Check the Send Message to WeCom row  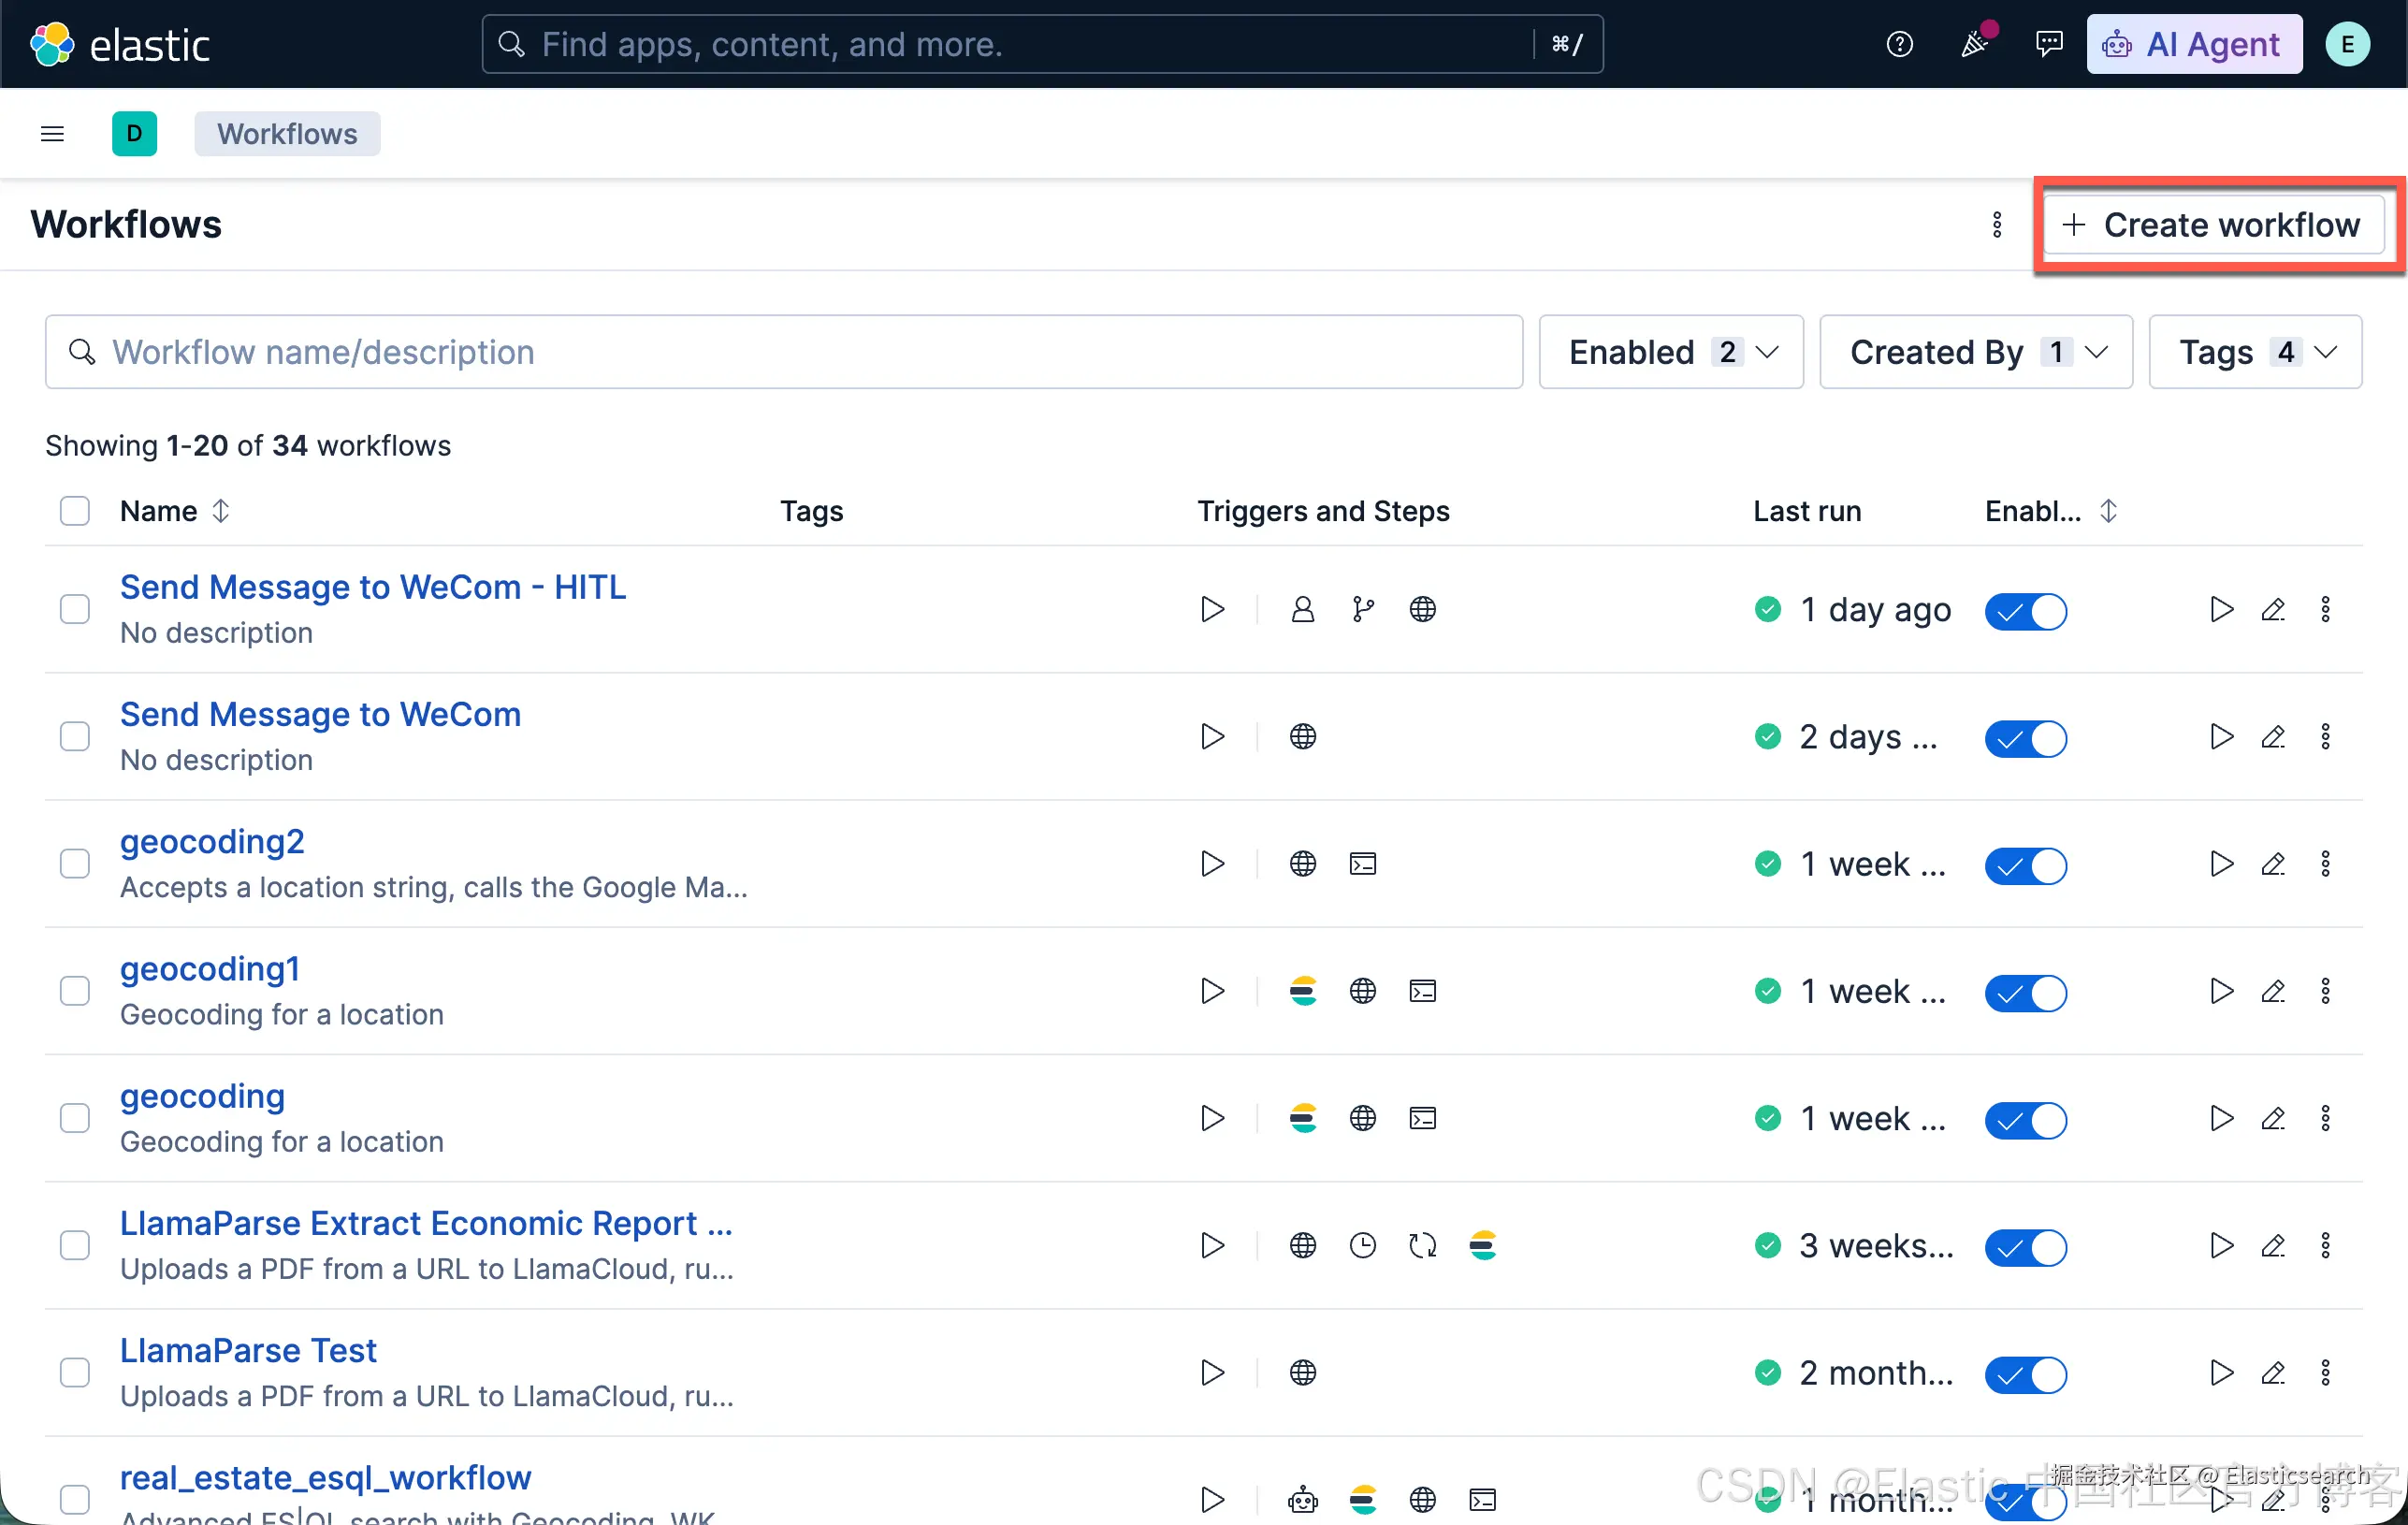[75, 736]
